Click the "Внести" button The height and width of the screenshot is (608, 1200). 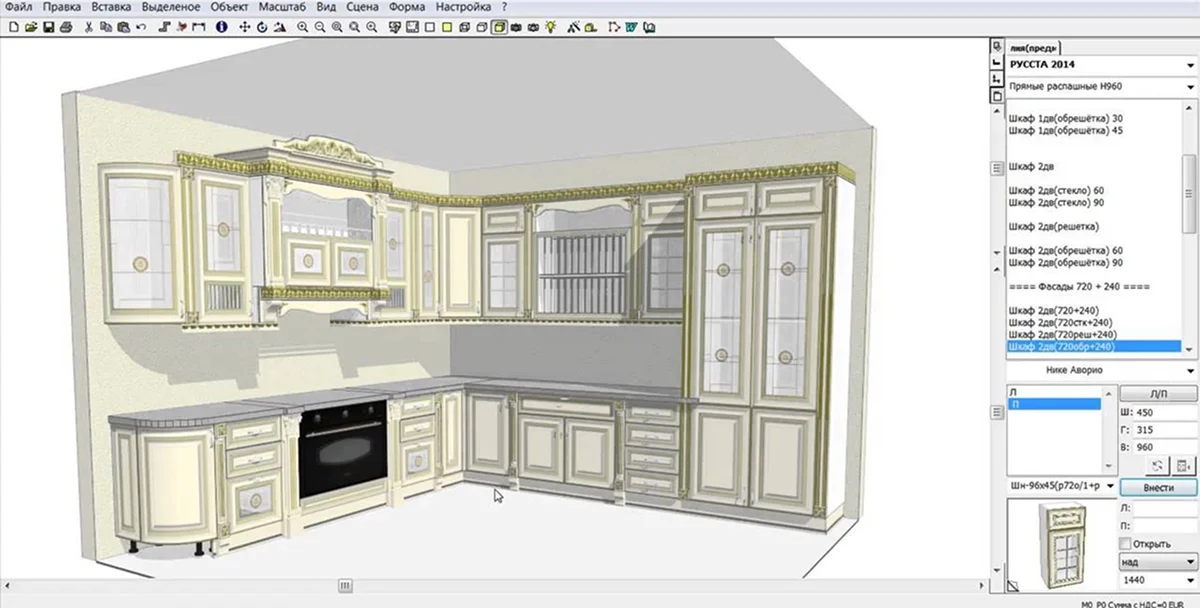pos(1157,487)
